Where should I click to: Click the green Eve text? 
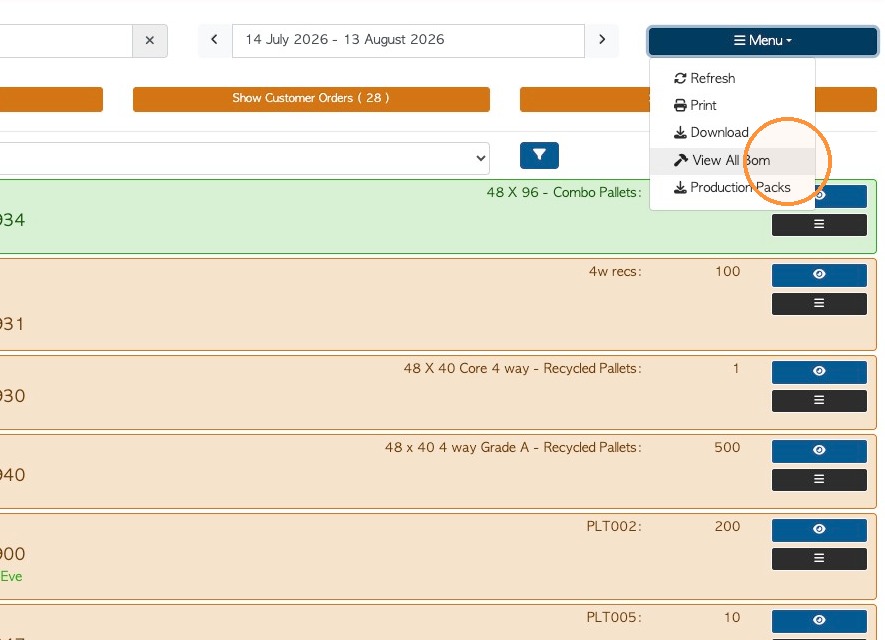point(11,577)
